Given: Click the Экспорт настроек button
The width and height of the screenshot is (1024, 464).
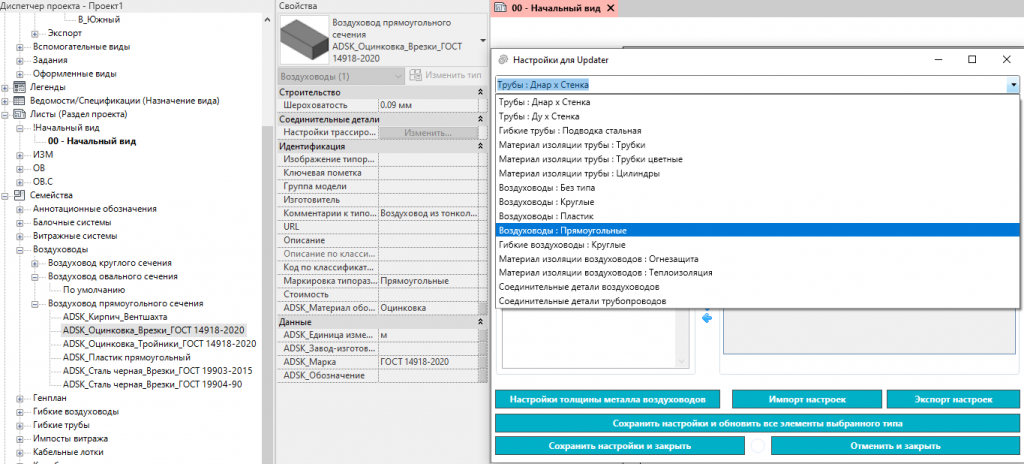Looking at the screenshot, I should pyautogui.click(x=953, y=399).
